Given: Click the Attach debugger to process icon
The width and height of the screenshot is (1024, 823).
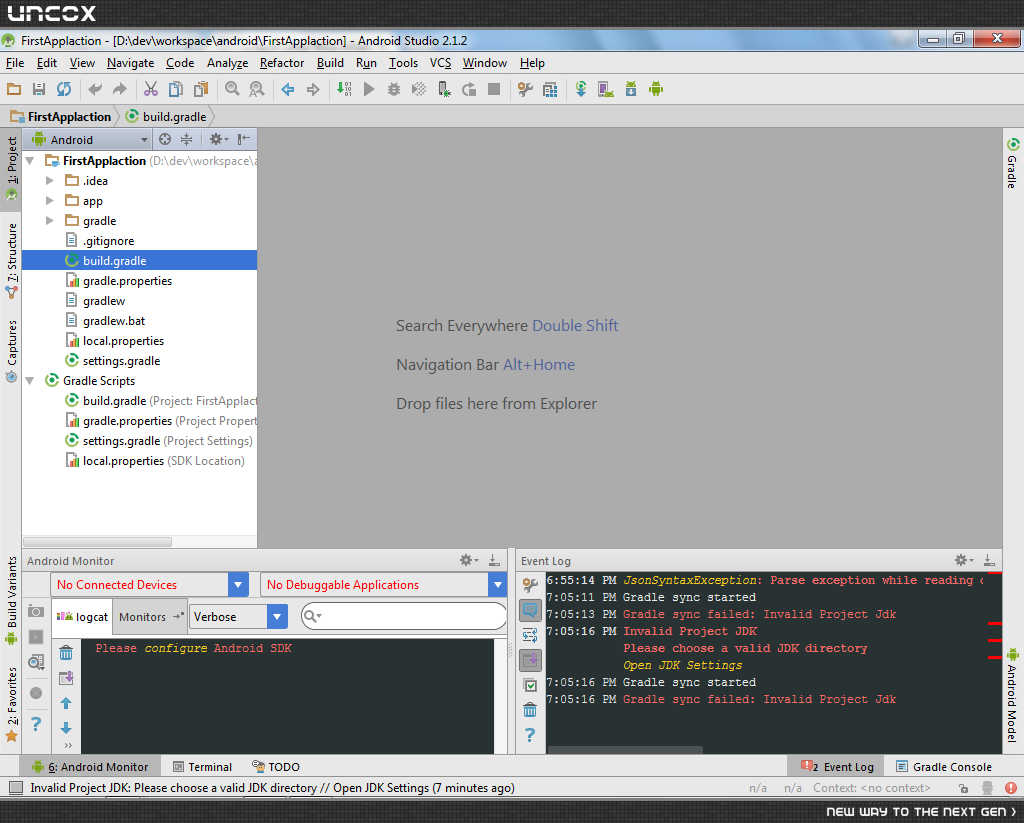Looking at the screenshot, I should tap(444, 89).
